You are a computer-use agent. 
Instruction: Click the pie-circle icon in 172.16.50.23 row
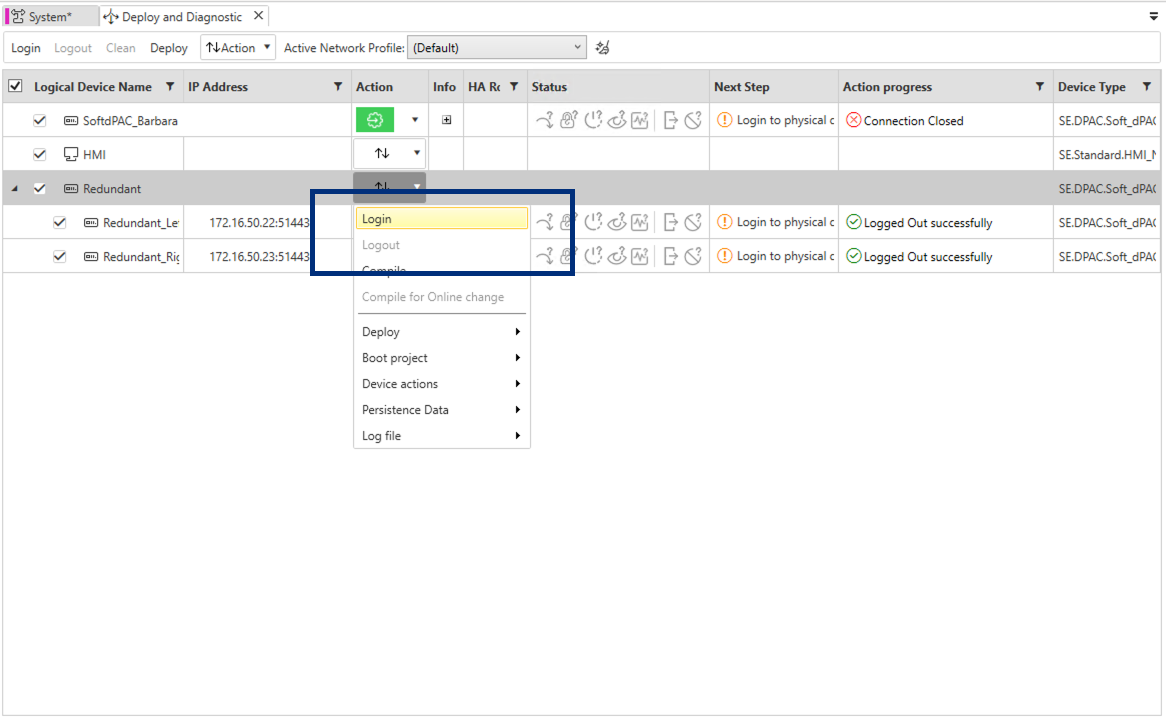pos(693,256)
